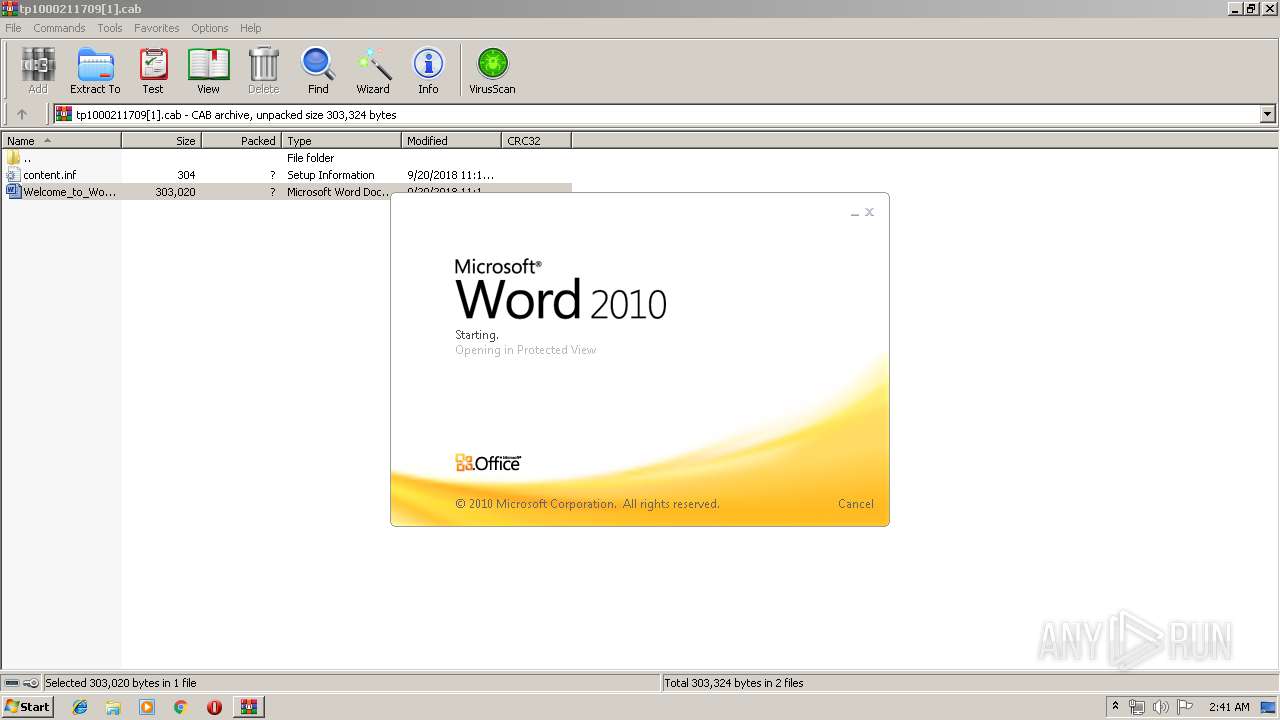Run VirusScan on archive

(x=492, y=71)
